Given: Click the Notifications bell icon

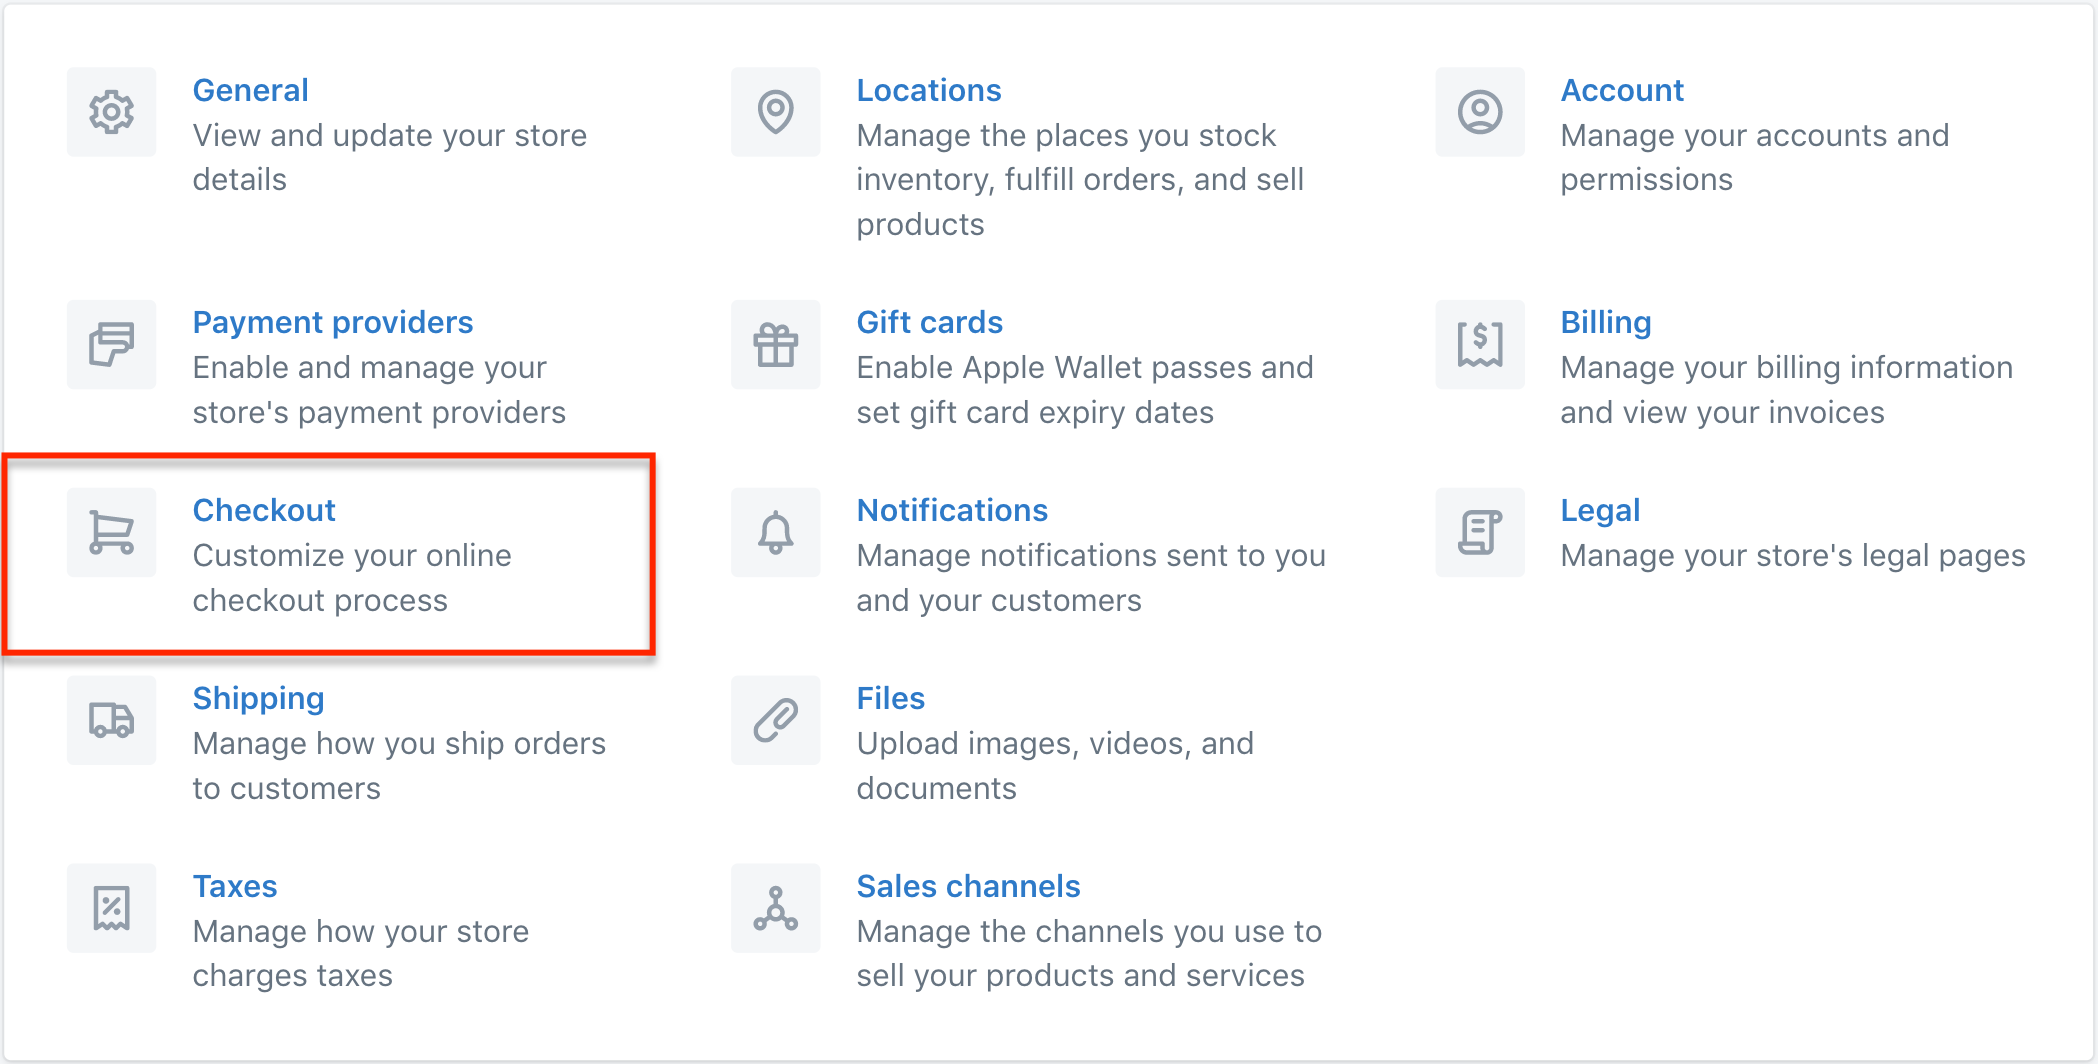Looking at the screenshot, I should (x=775, y=532).
